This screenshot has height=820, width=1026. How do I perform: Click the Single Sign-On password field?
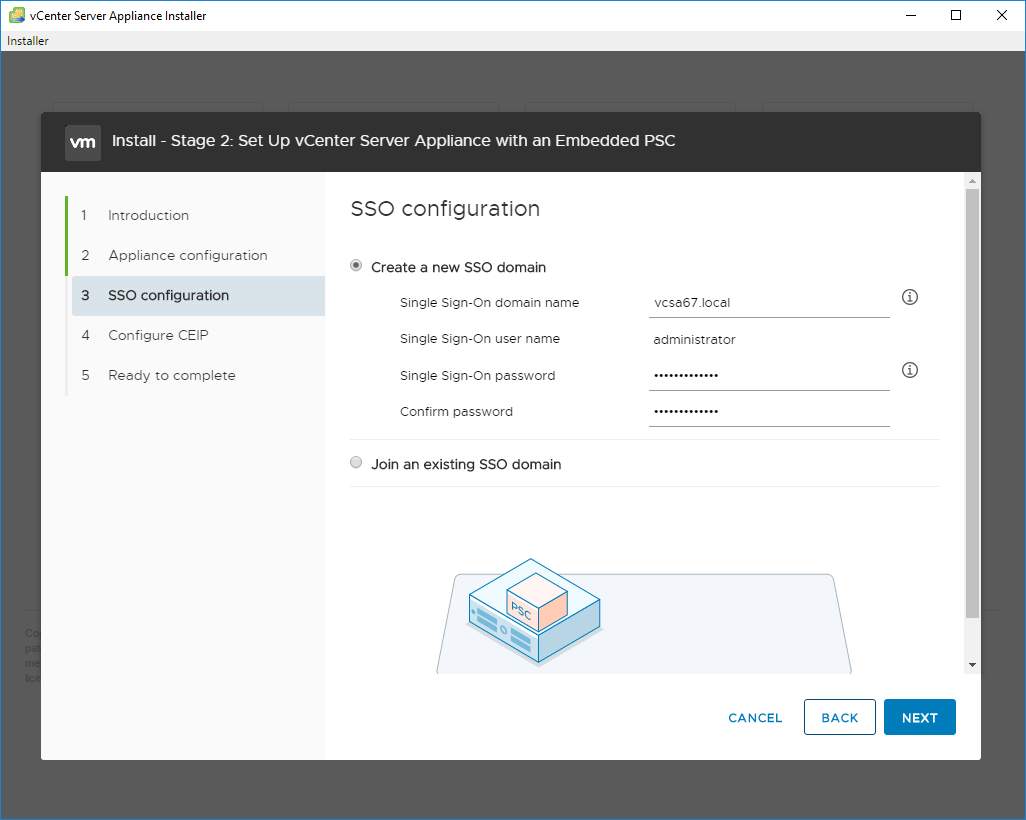click(769, 376)
